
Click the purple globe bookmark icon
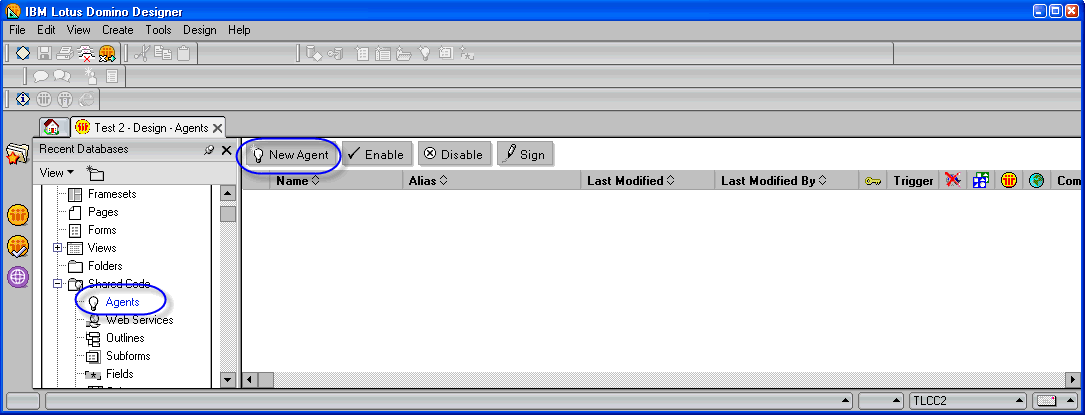coord(17,277)
